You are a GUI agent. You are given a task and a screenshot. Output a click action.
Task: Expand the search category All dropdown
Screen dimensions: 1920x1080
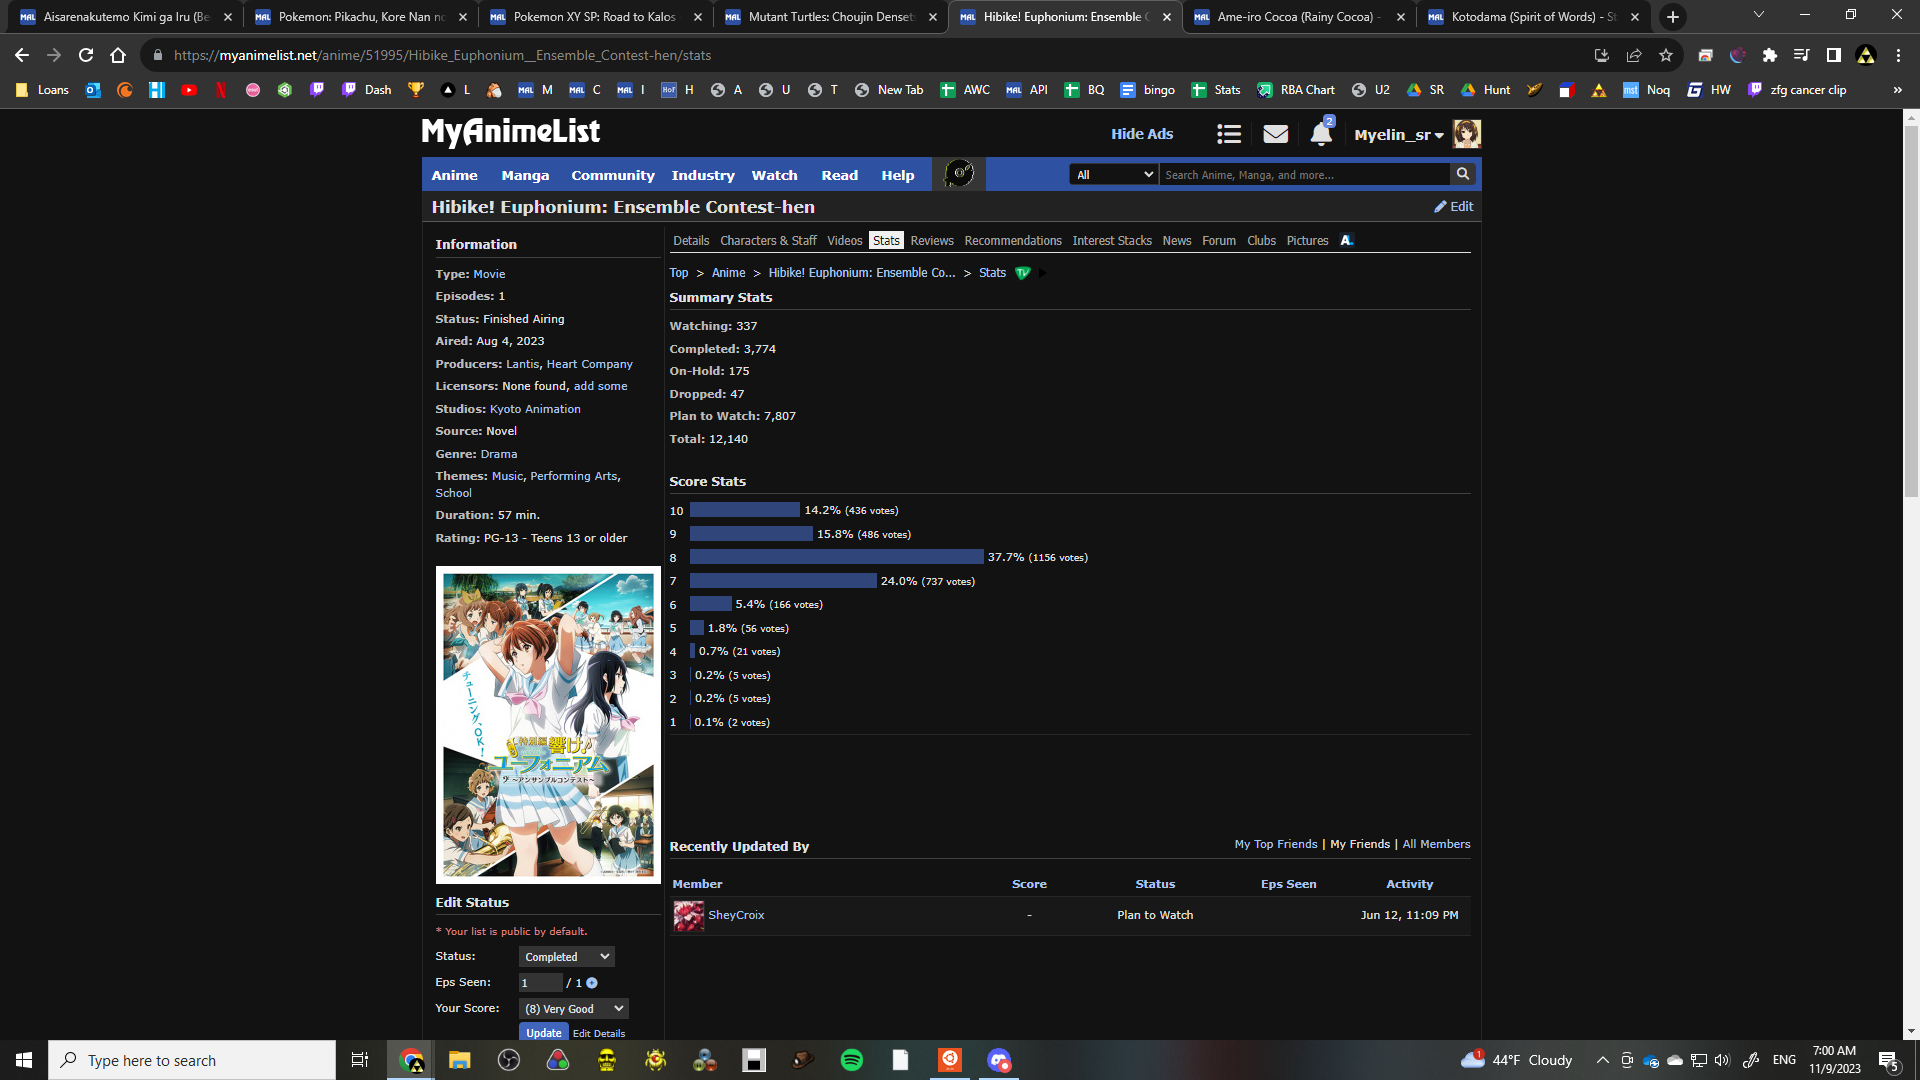[x=1114, y=174]
